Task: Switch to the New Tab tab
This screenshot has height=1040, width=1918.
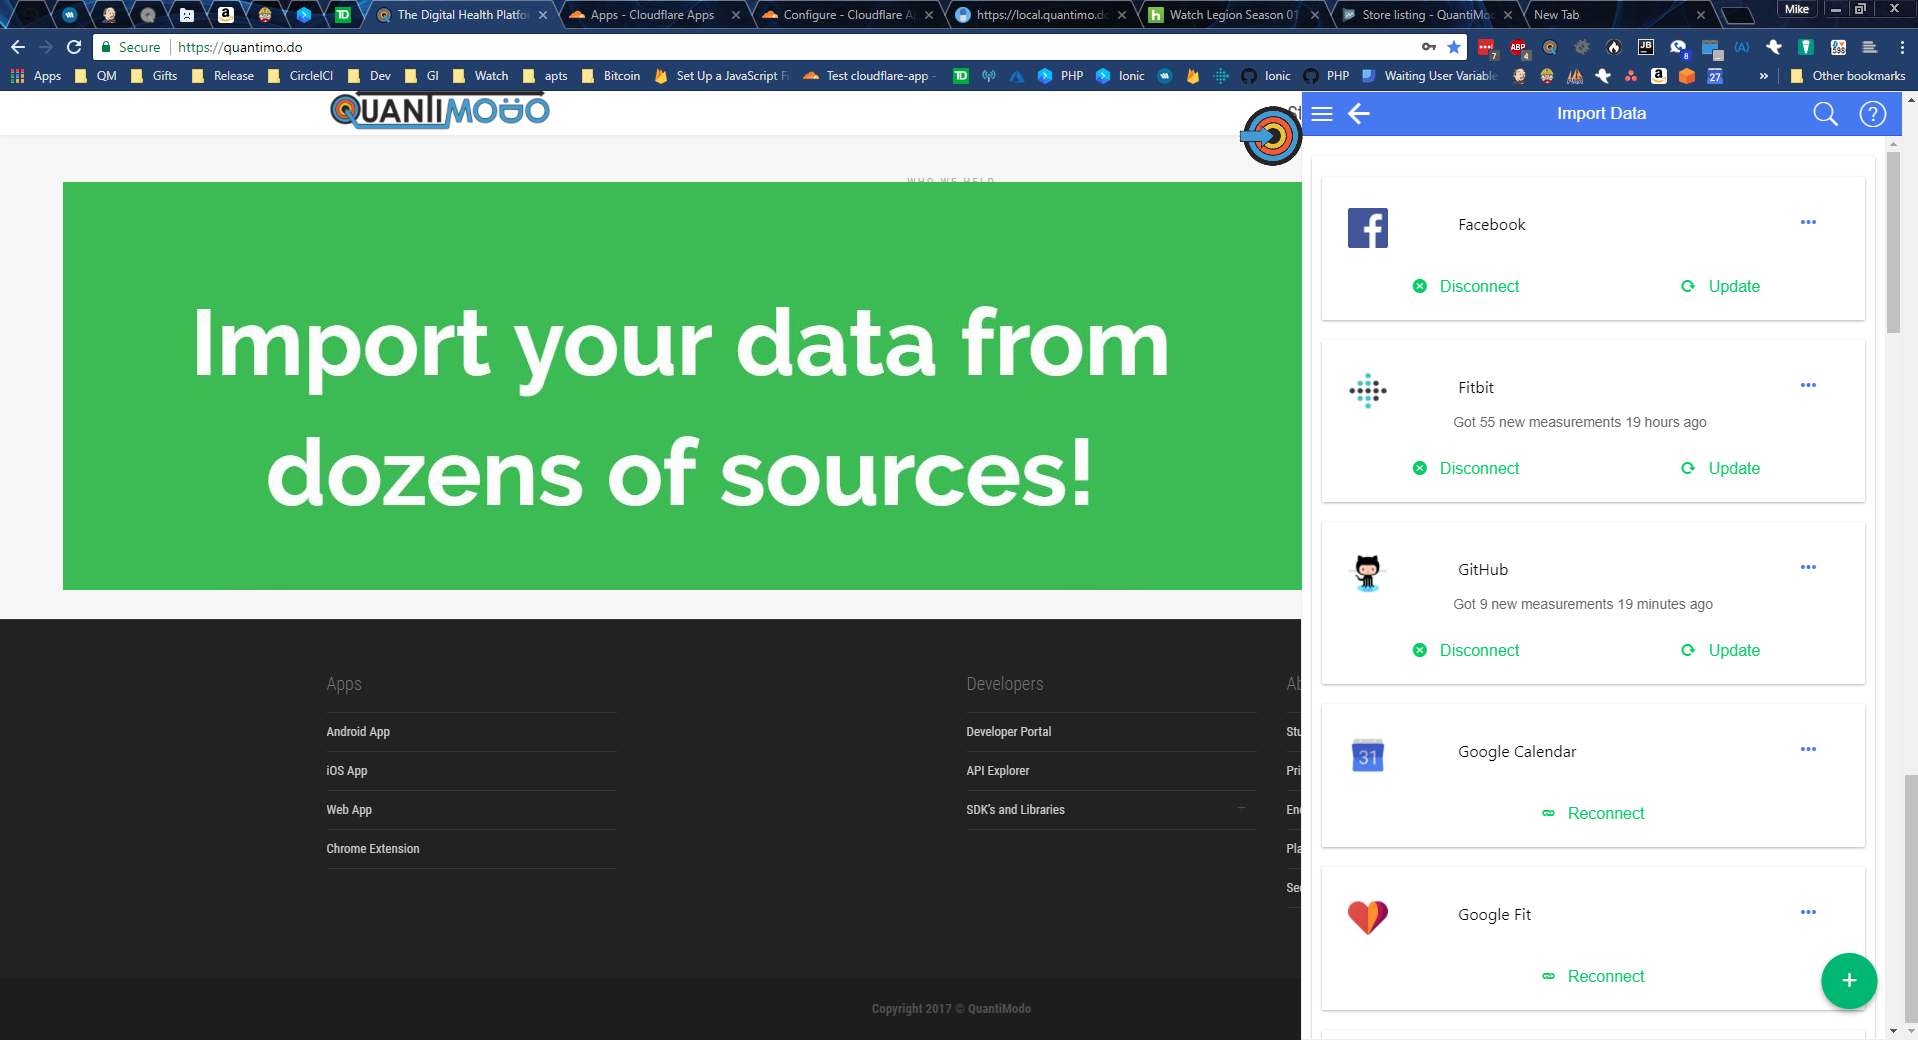Action: [1620, 15]
